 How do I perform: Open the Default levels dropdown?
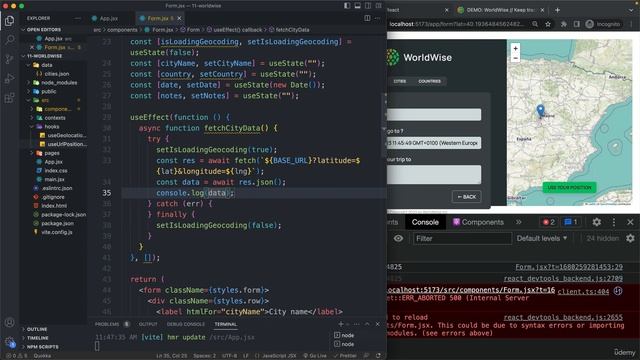point(542,238)
